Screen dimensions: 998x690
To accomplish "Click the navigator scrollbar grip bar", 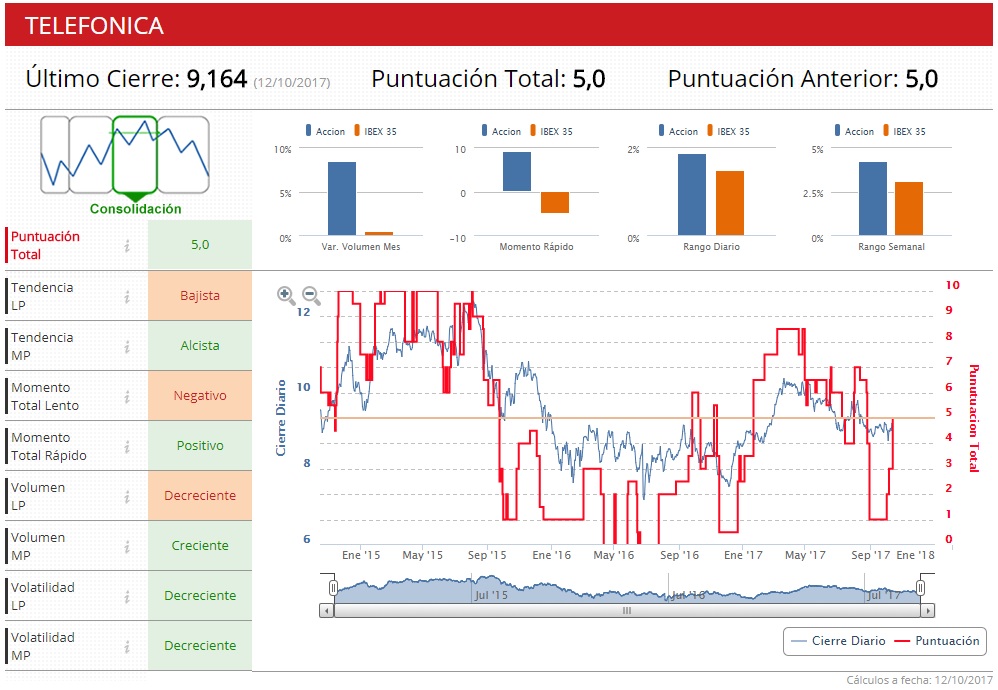I will pos(627,611).
